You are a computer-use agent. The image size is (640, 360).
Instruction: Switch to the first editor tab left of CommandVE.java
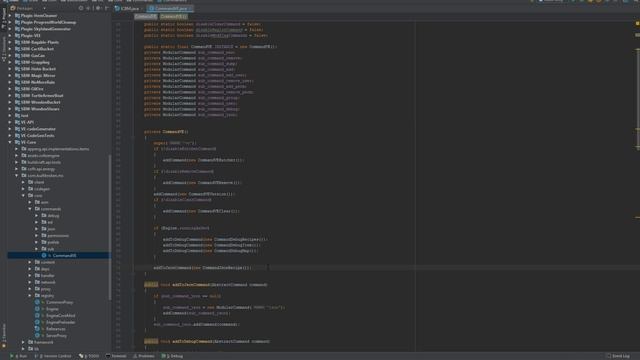(129, 8)
